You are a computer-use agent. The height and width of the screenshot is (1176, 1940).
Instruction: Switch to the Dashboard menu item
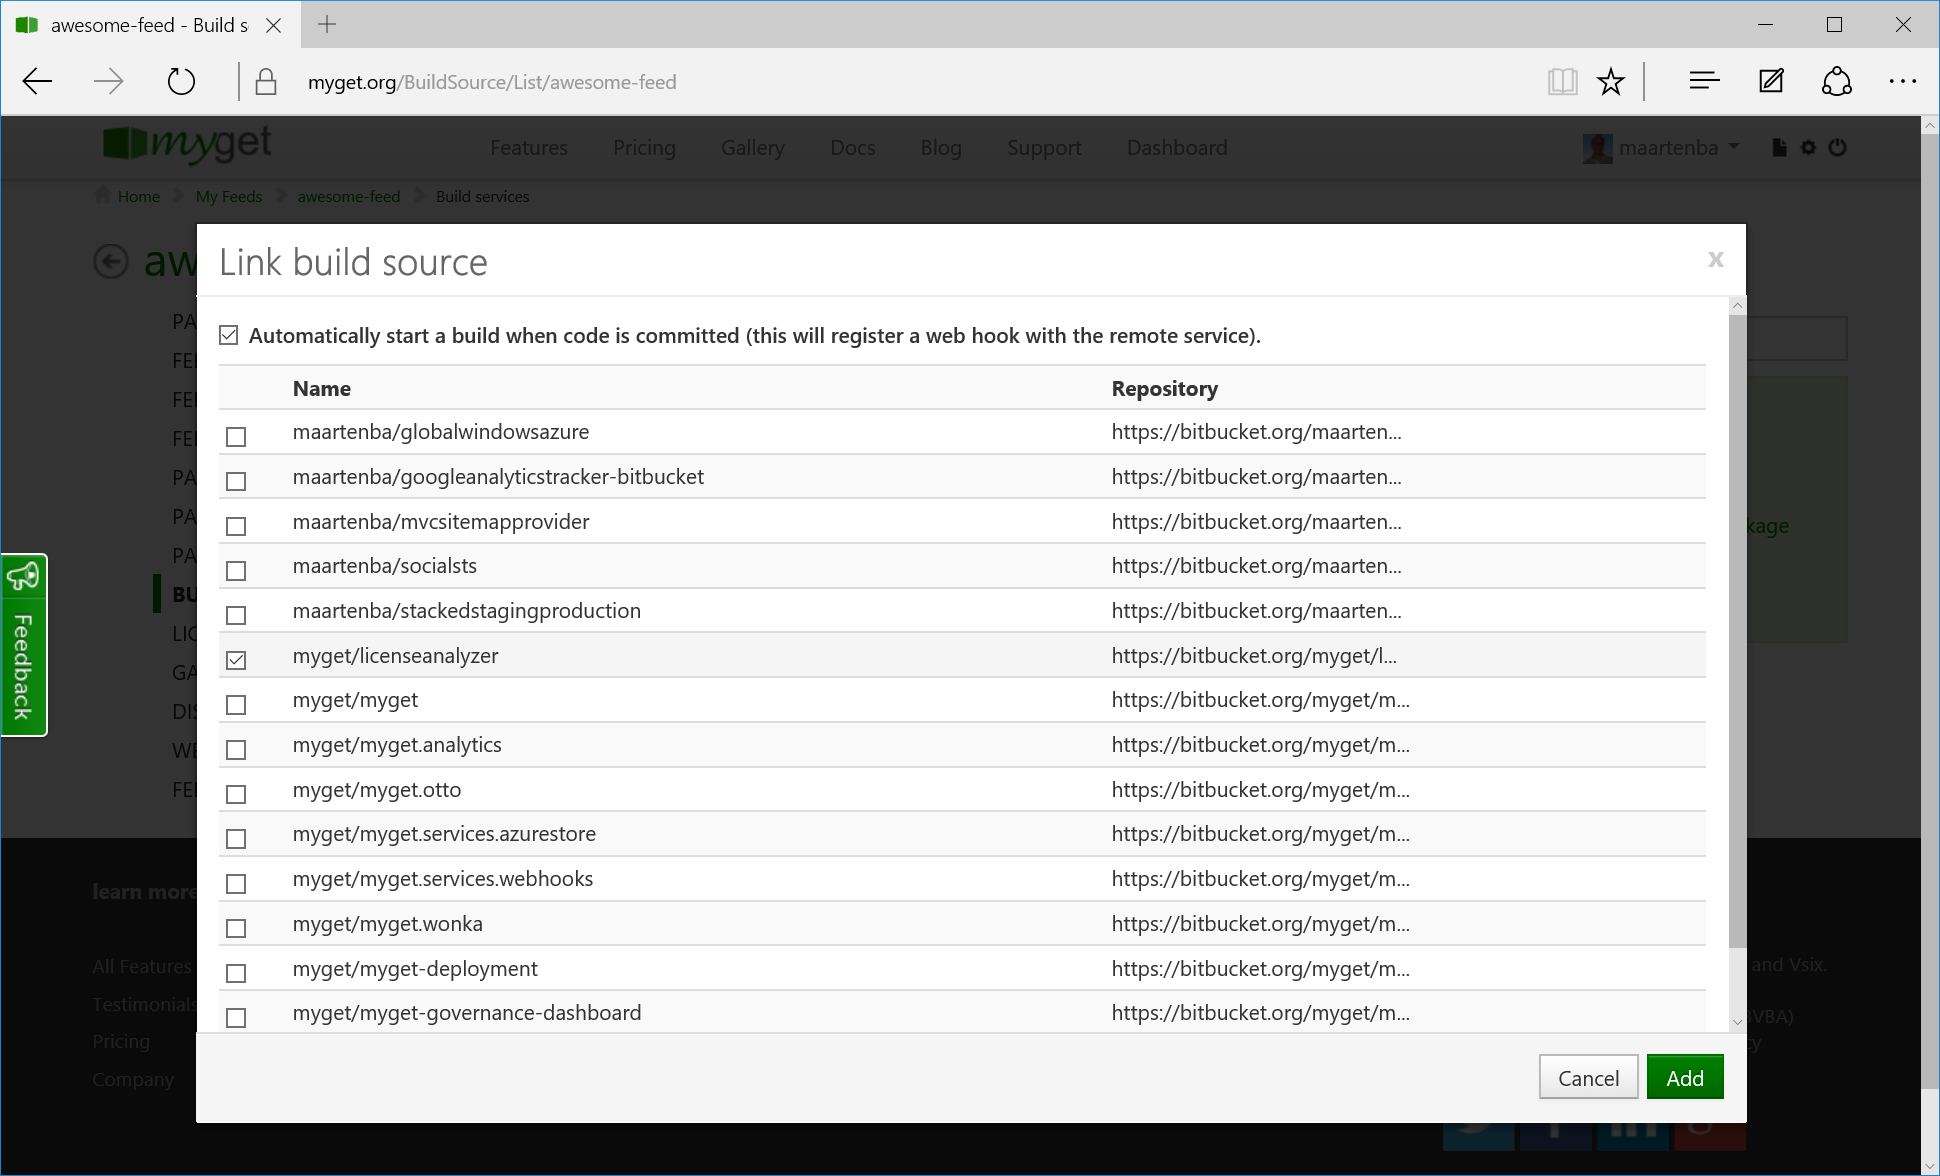[x=1176, y=147]
